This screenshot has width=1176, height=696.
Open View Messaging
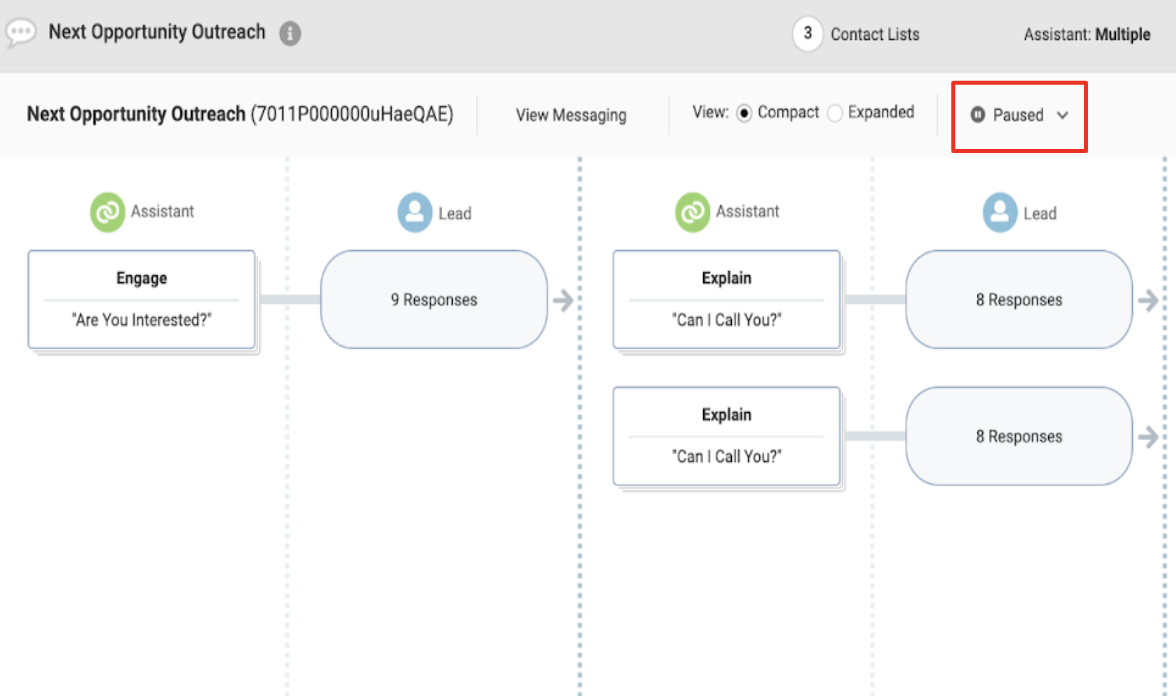pos(571,116)
